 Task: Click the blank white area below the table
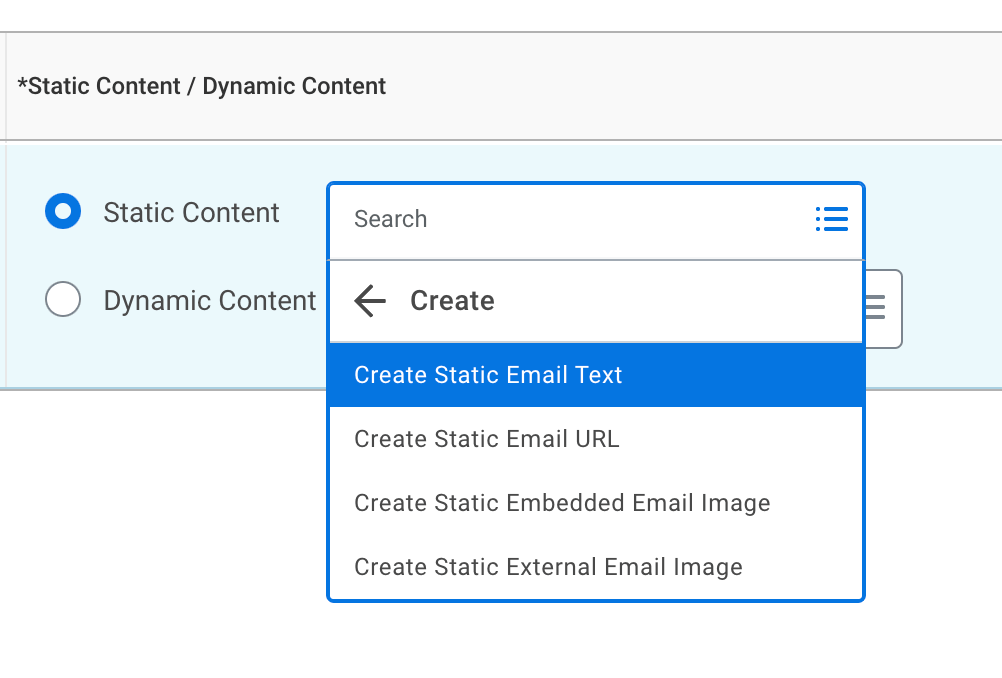coord(160,530)
